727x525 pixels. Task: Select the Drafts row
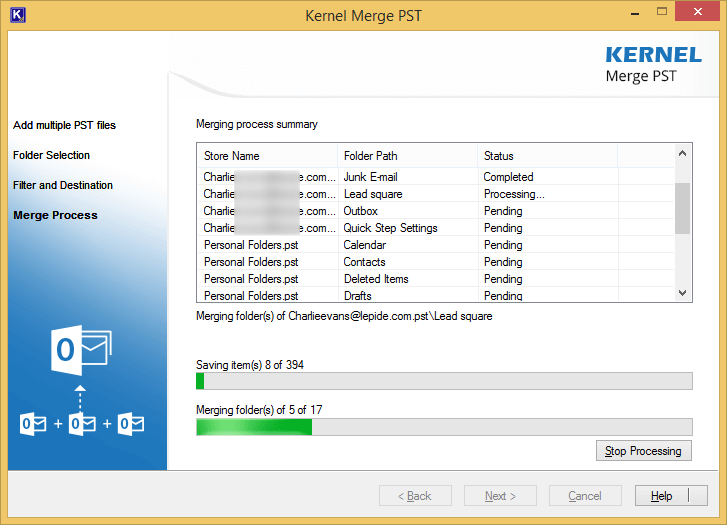pyautogui.click(x=435, y=295)
